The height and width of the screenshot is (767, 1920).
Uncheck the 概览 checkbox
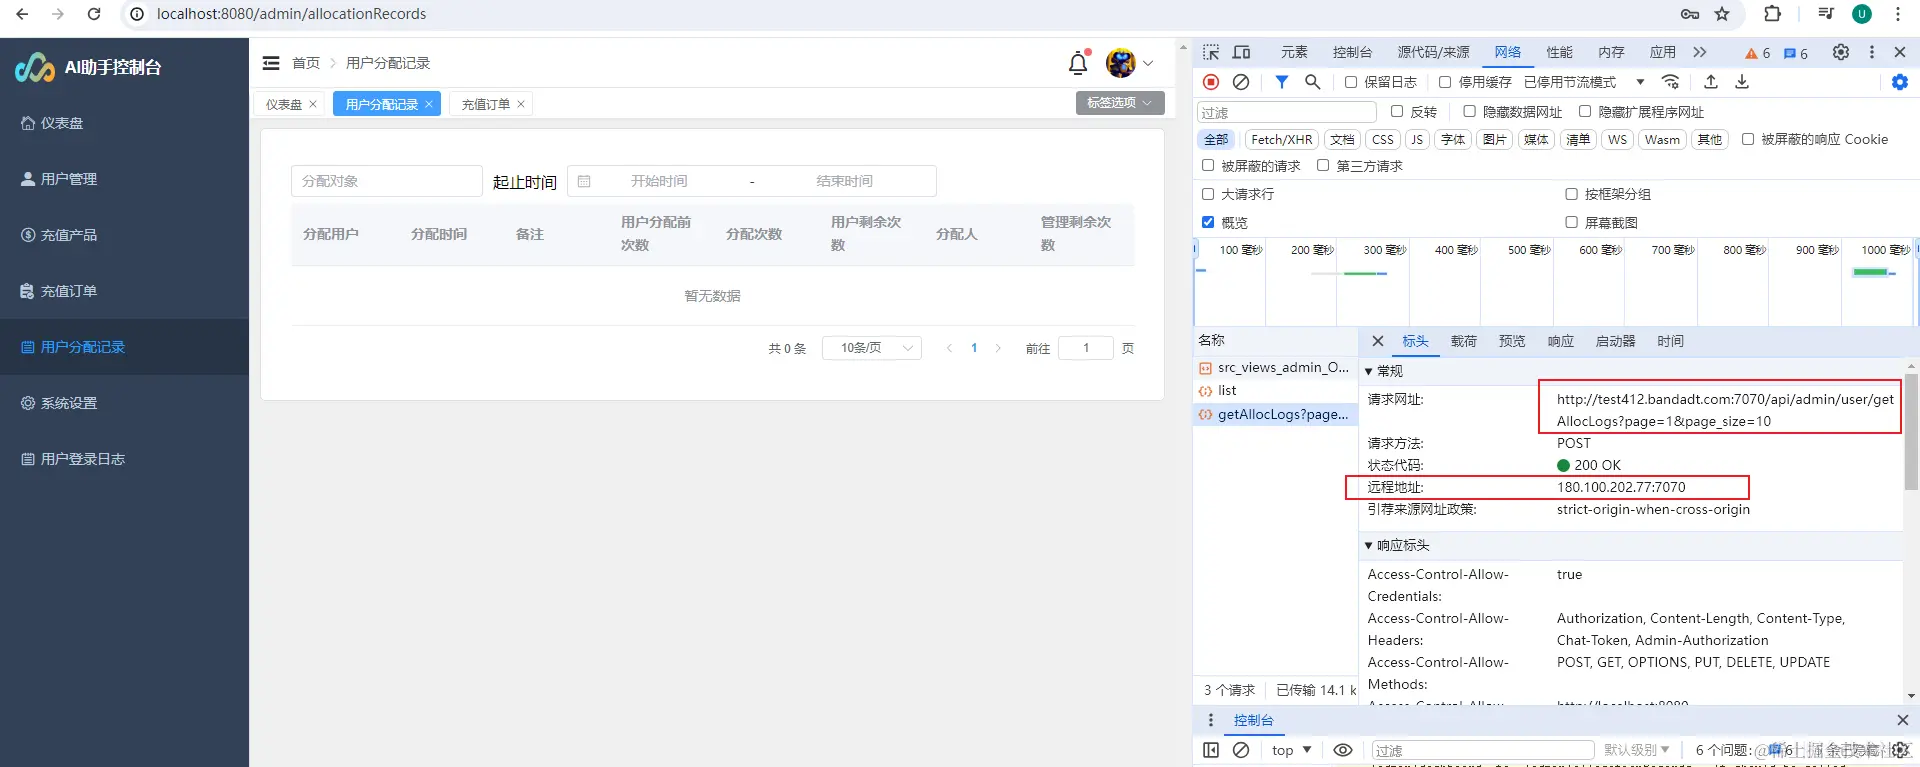[x=1208, y=222]
